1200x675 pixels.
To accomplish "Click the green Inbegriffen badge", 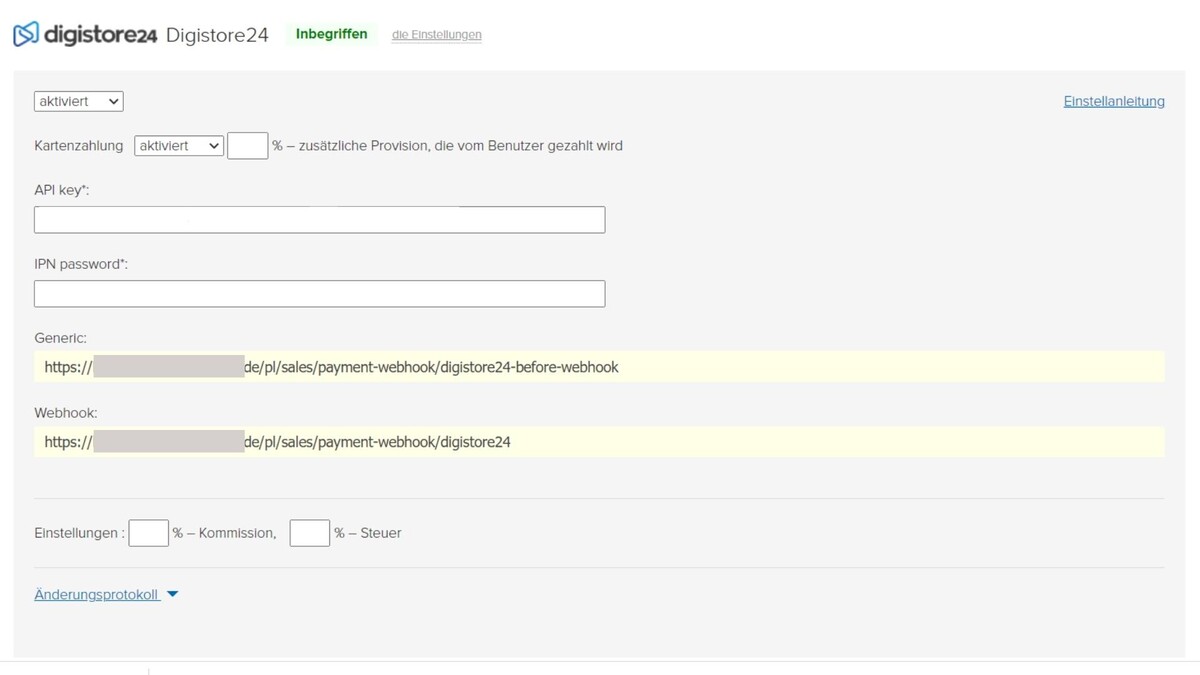I will (331, 34).
